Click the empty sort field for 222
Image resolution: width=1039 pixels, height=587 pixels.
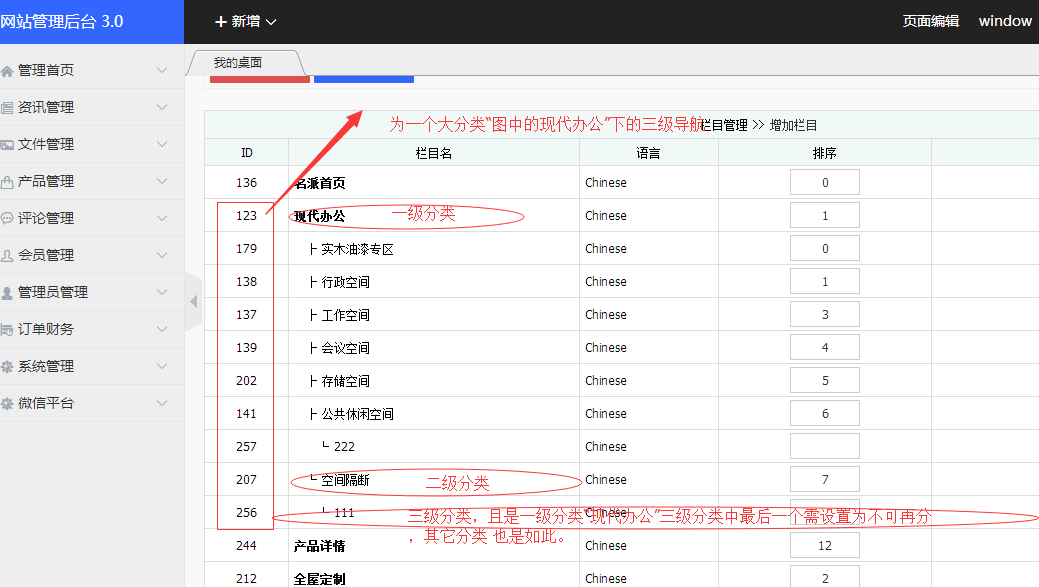[x=825, y=447]
